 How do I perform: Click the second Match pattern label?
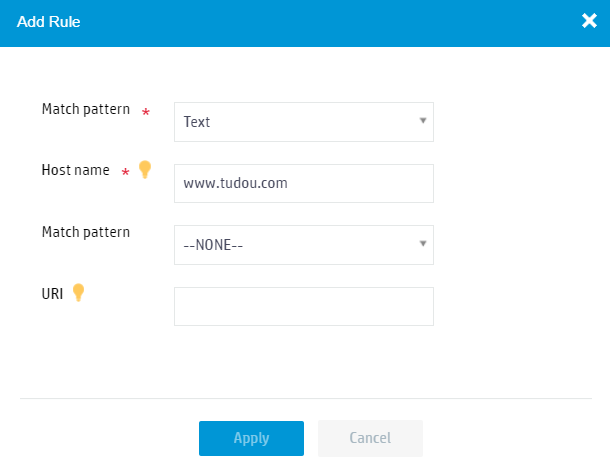coord(86,232)
